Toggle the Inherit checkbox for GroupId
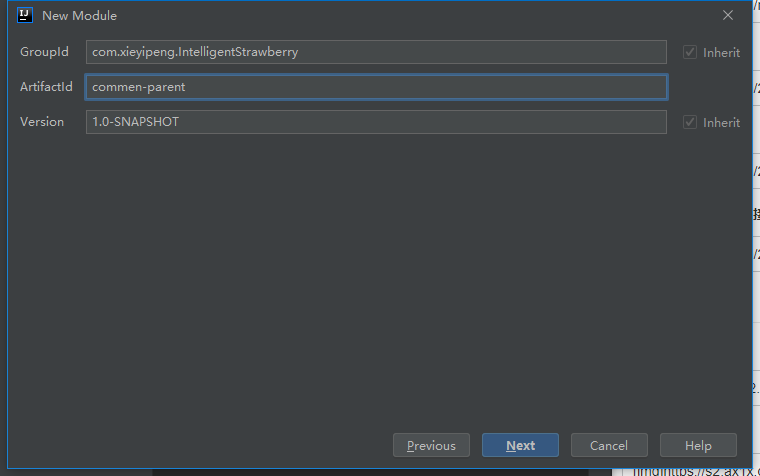This screenshot has height=476, width=760. [689, 52]
